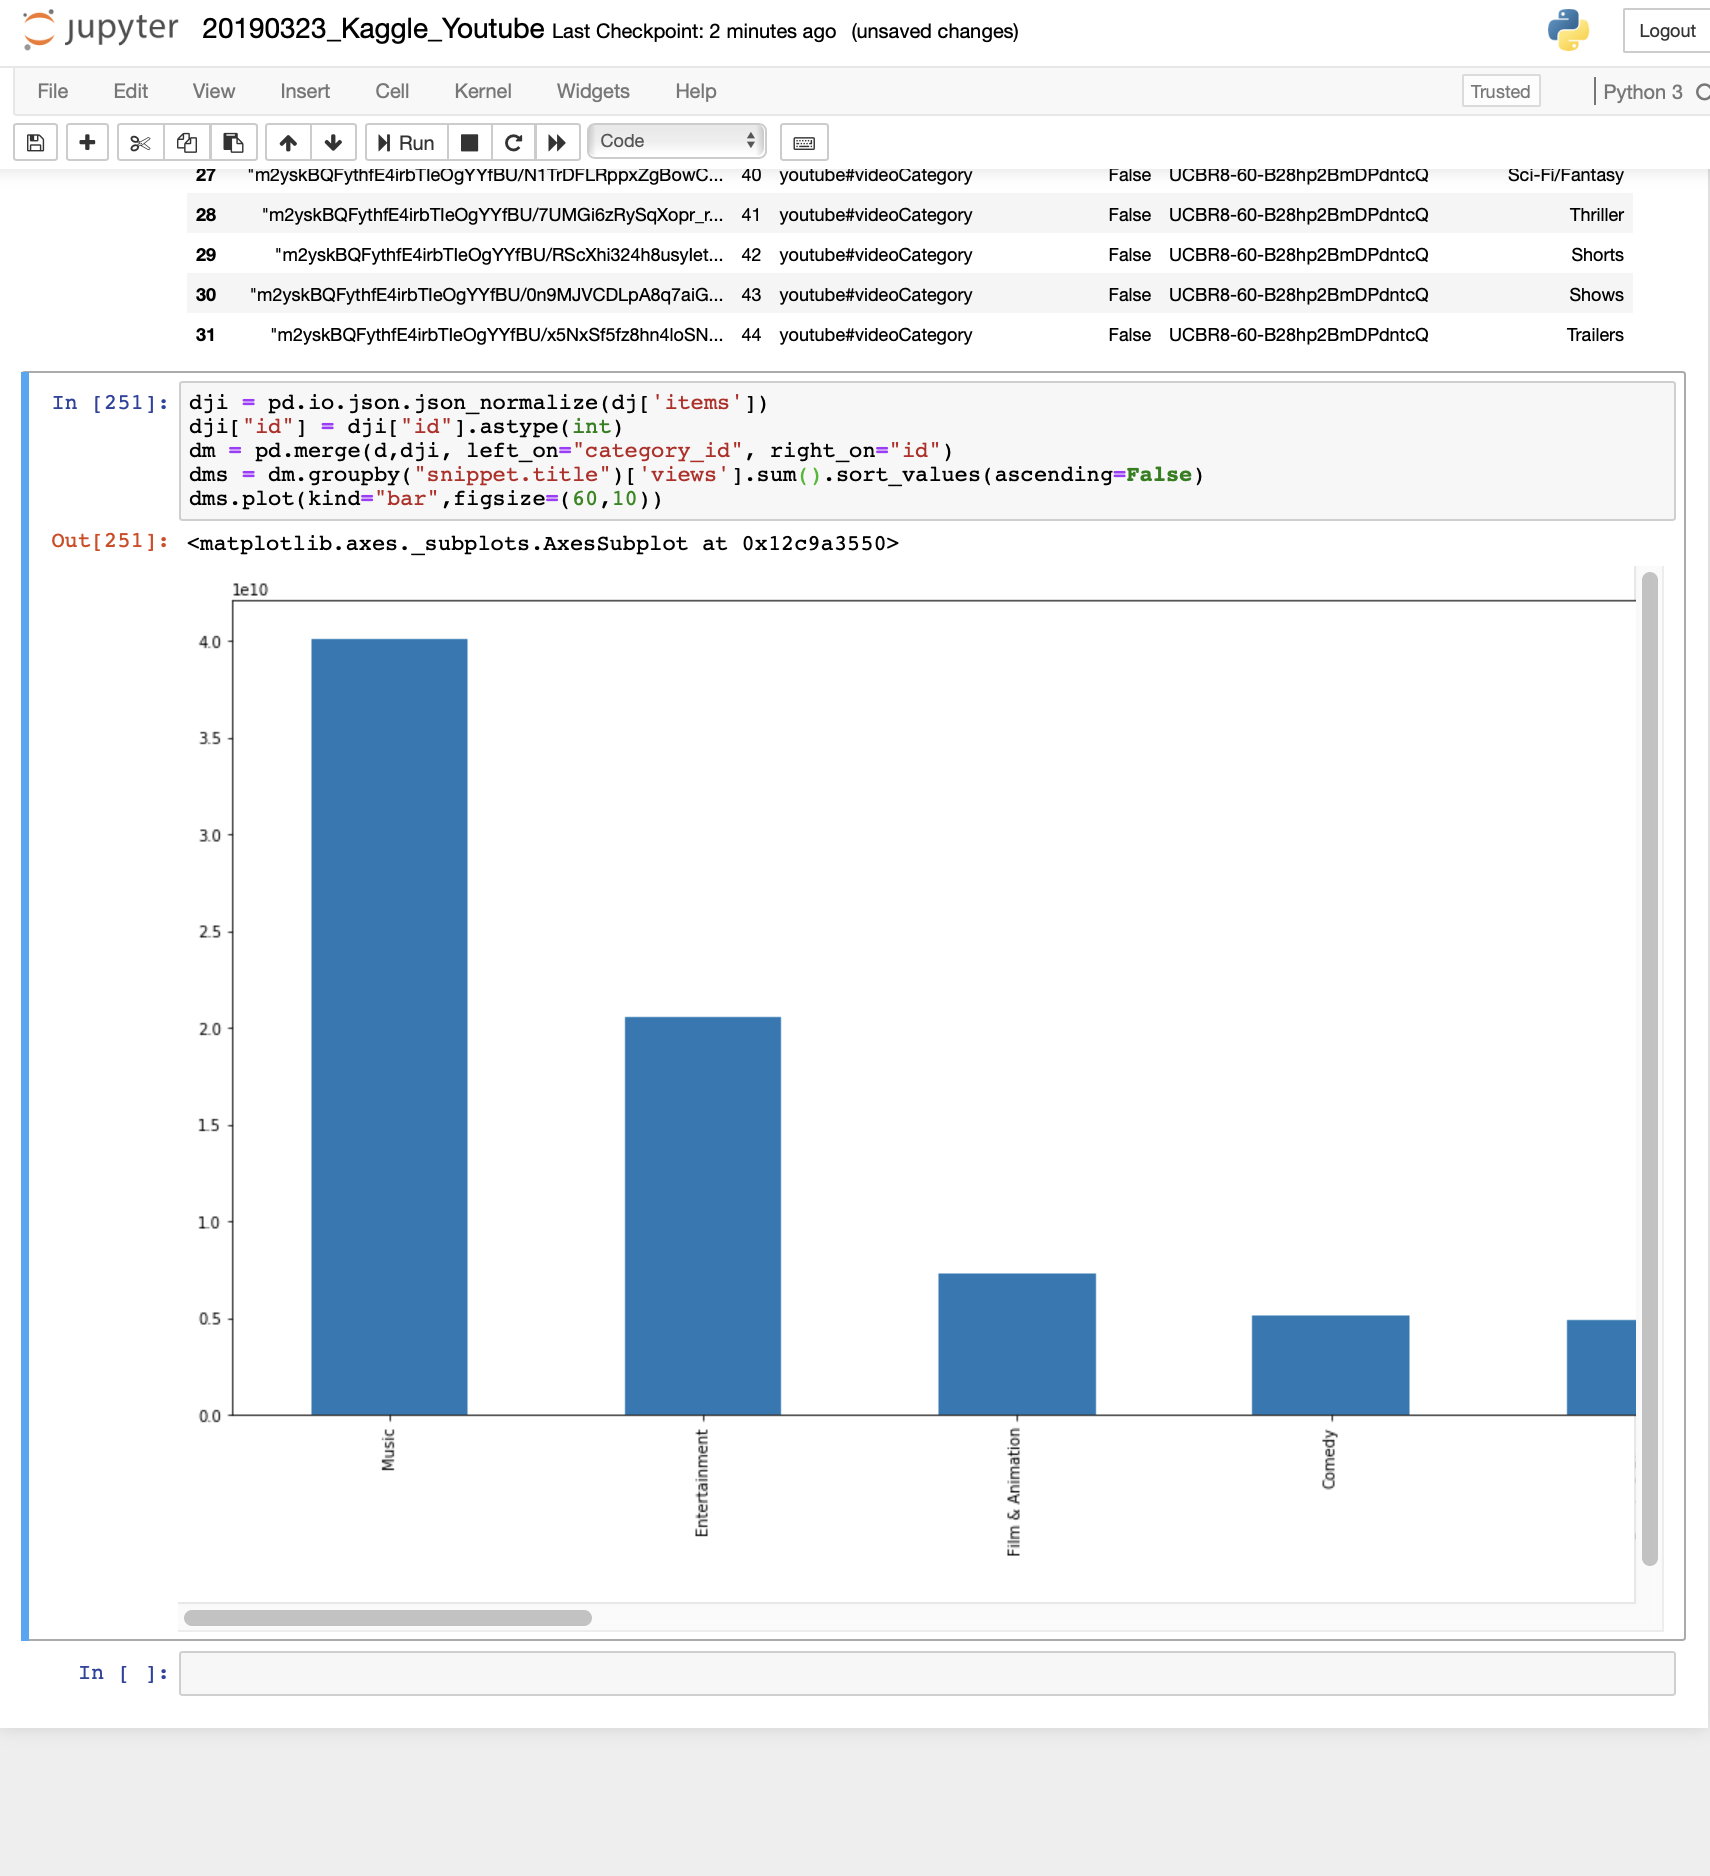
Task: Click the Entertainment bar in the chart
Action: pos(703,1216)
